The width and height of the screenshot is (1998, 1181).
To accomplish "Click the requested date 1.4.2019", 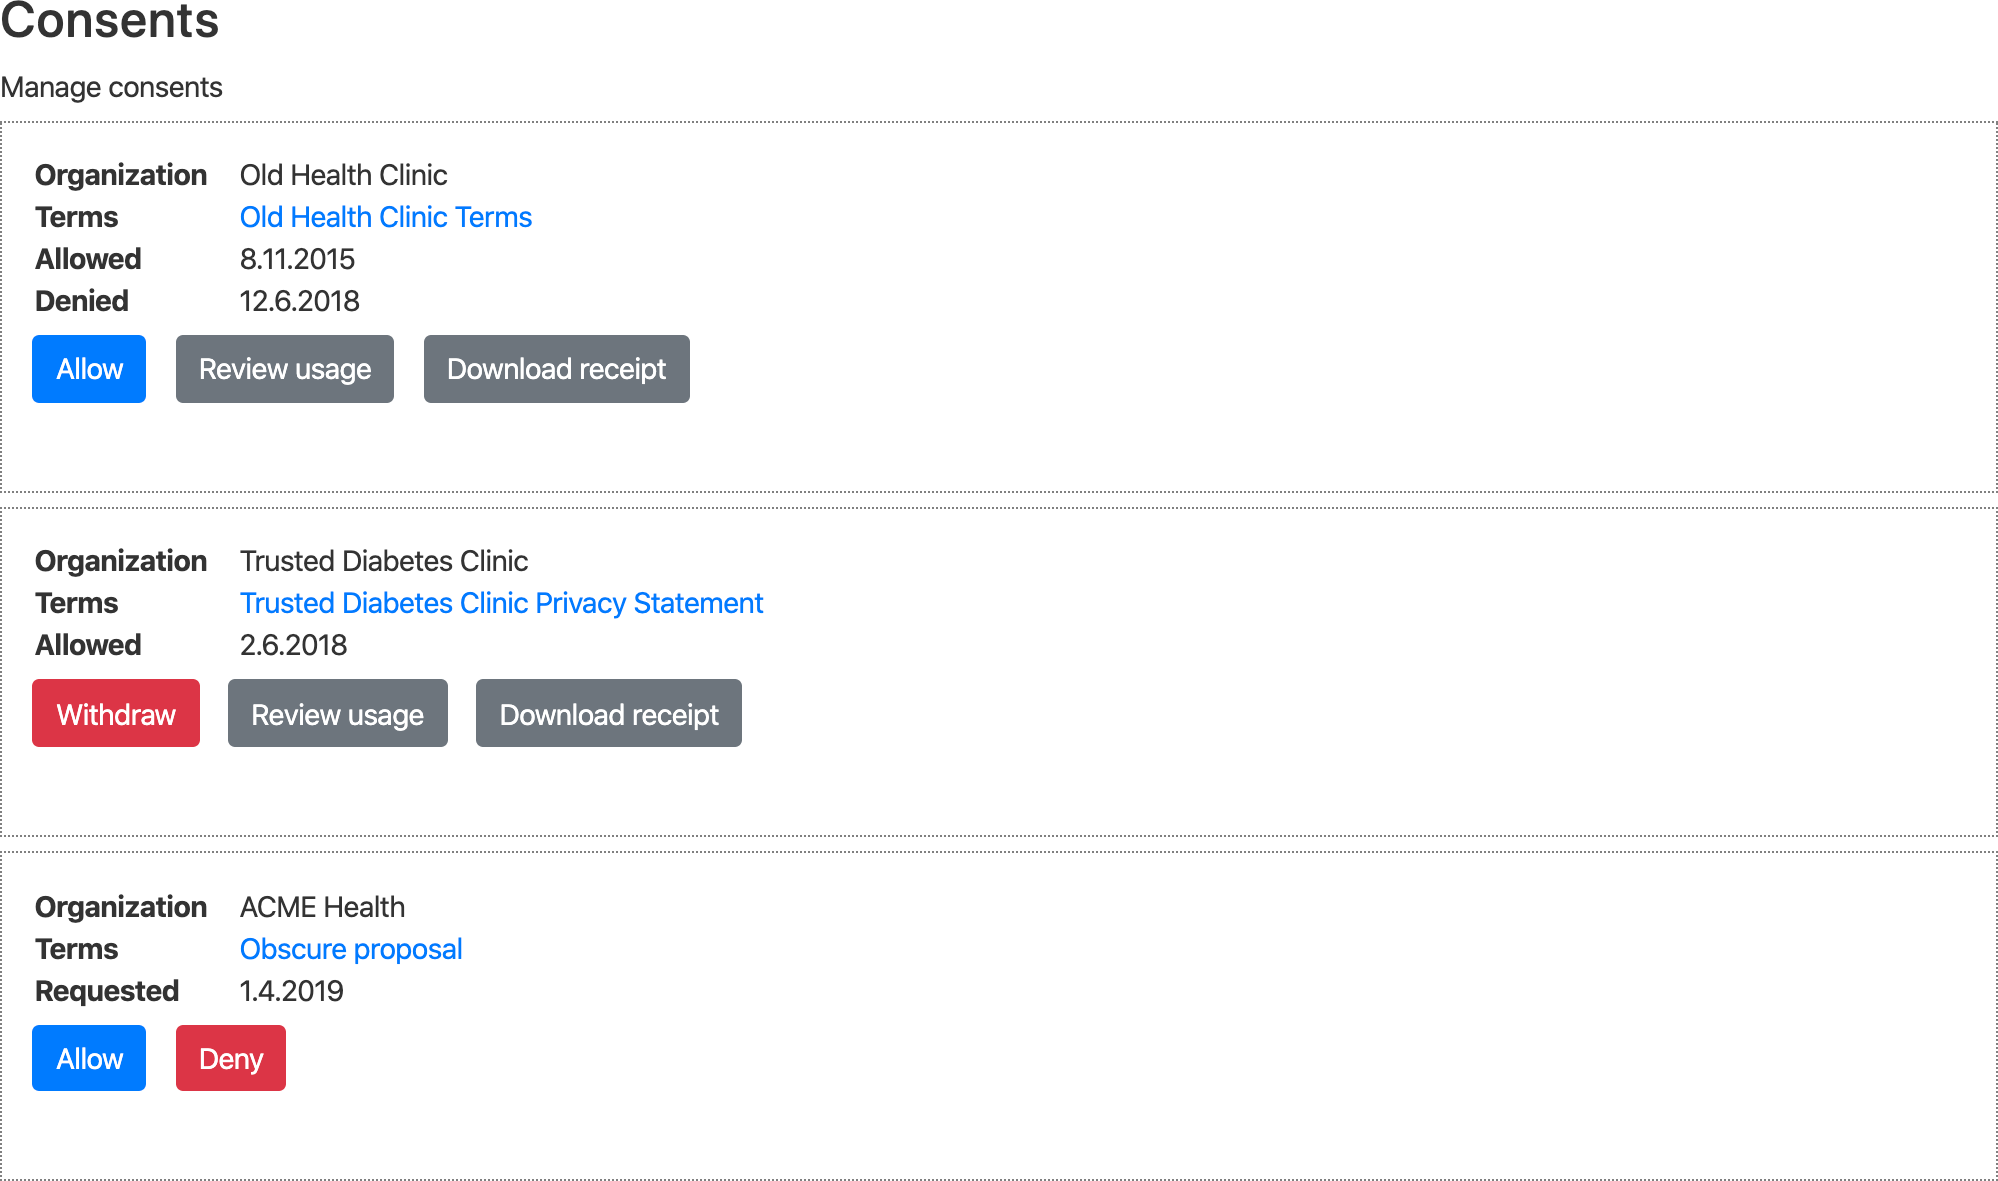I will coord(292,991).
